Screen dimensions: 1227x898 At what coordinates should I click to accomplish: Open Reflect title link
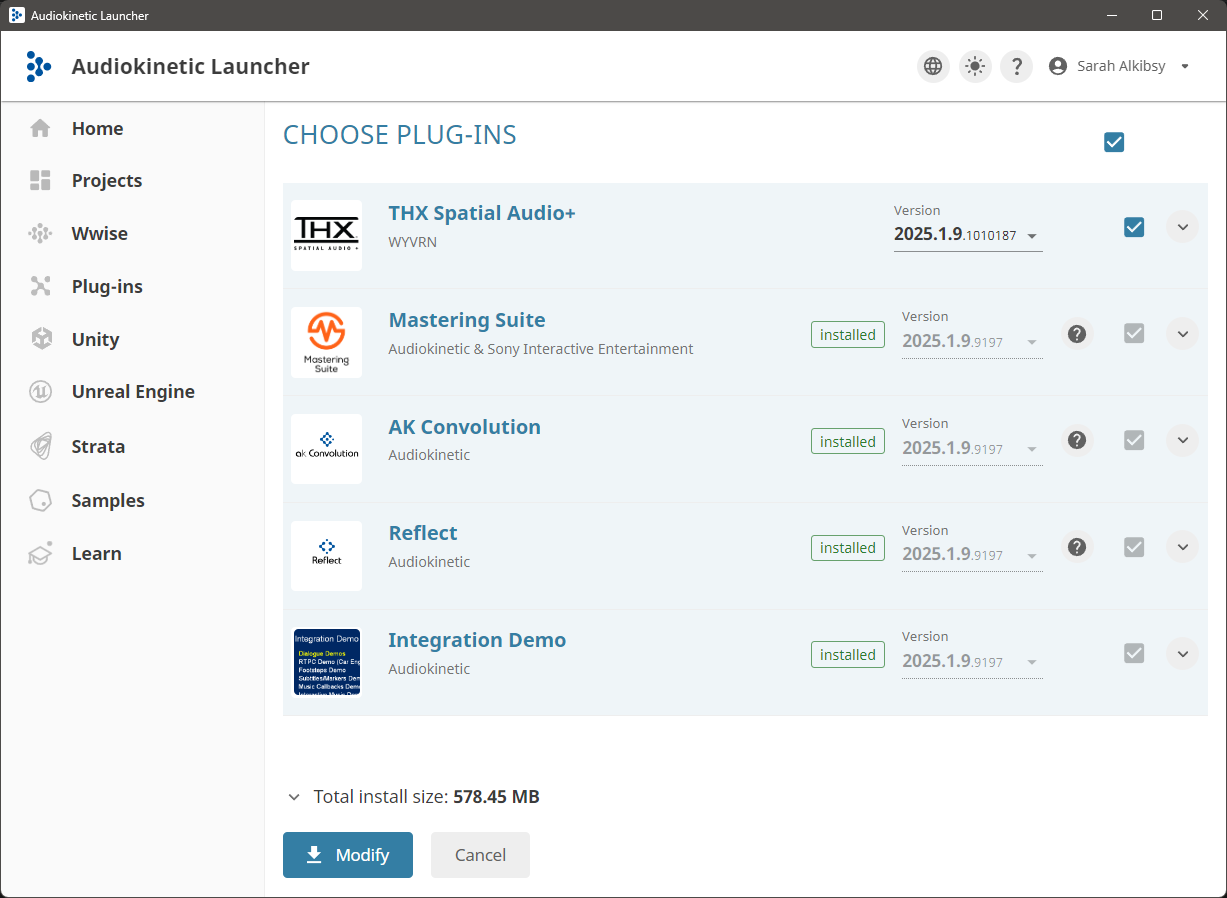click(x=423, y=533)
